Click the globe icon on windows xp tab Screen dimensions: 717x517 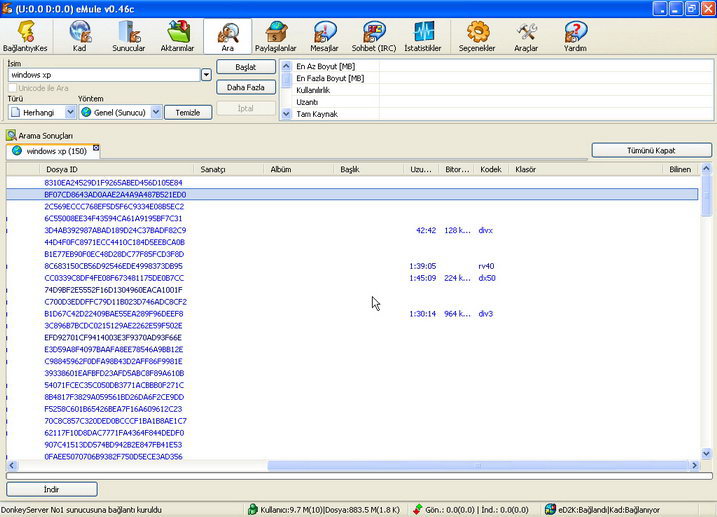[x=17, y=151]
